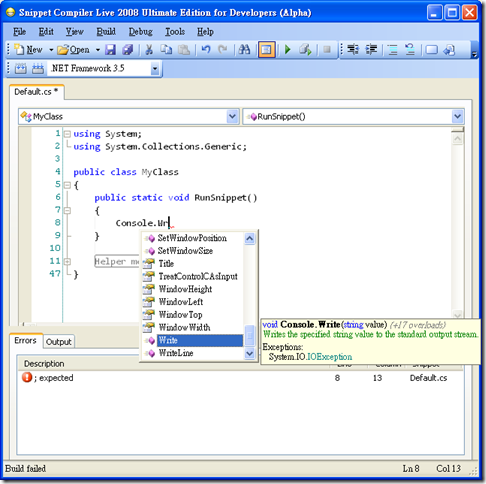Switch to the Output tab
This screenshot has width=486, height=484.
(59, 342)
